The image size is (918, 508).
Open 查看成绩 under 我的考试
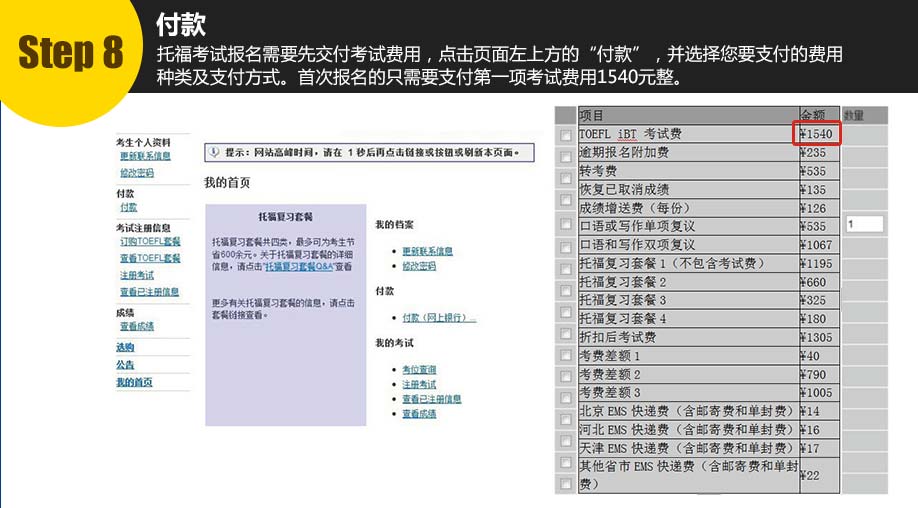coord(419,413)
